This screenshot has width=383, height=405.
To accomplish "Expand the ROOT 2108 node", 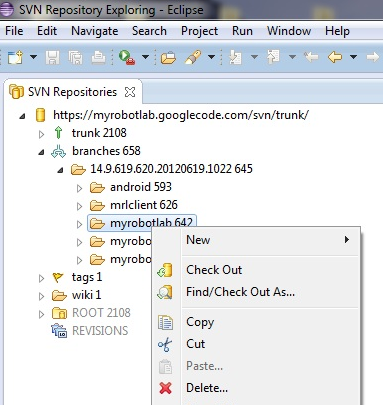I will click(41, 314).
